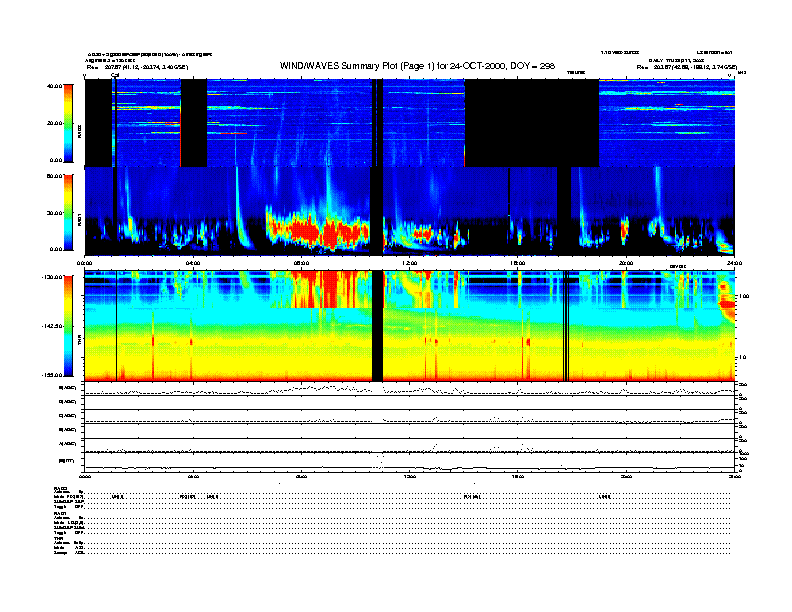Click the 40.00 color scale label
Image resolution: width=792 pixels, height=612 pixels.
54,86
